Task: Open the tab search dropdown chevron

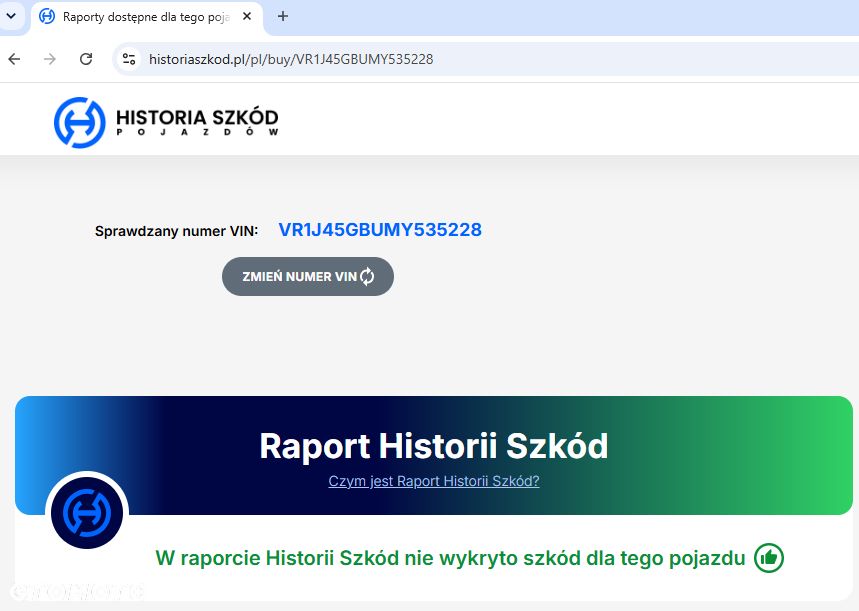Action: pyautogui.click(x=11, y=16)
